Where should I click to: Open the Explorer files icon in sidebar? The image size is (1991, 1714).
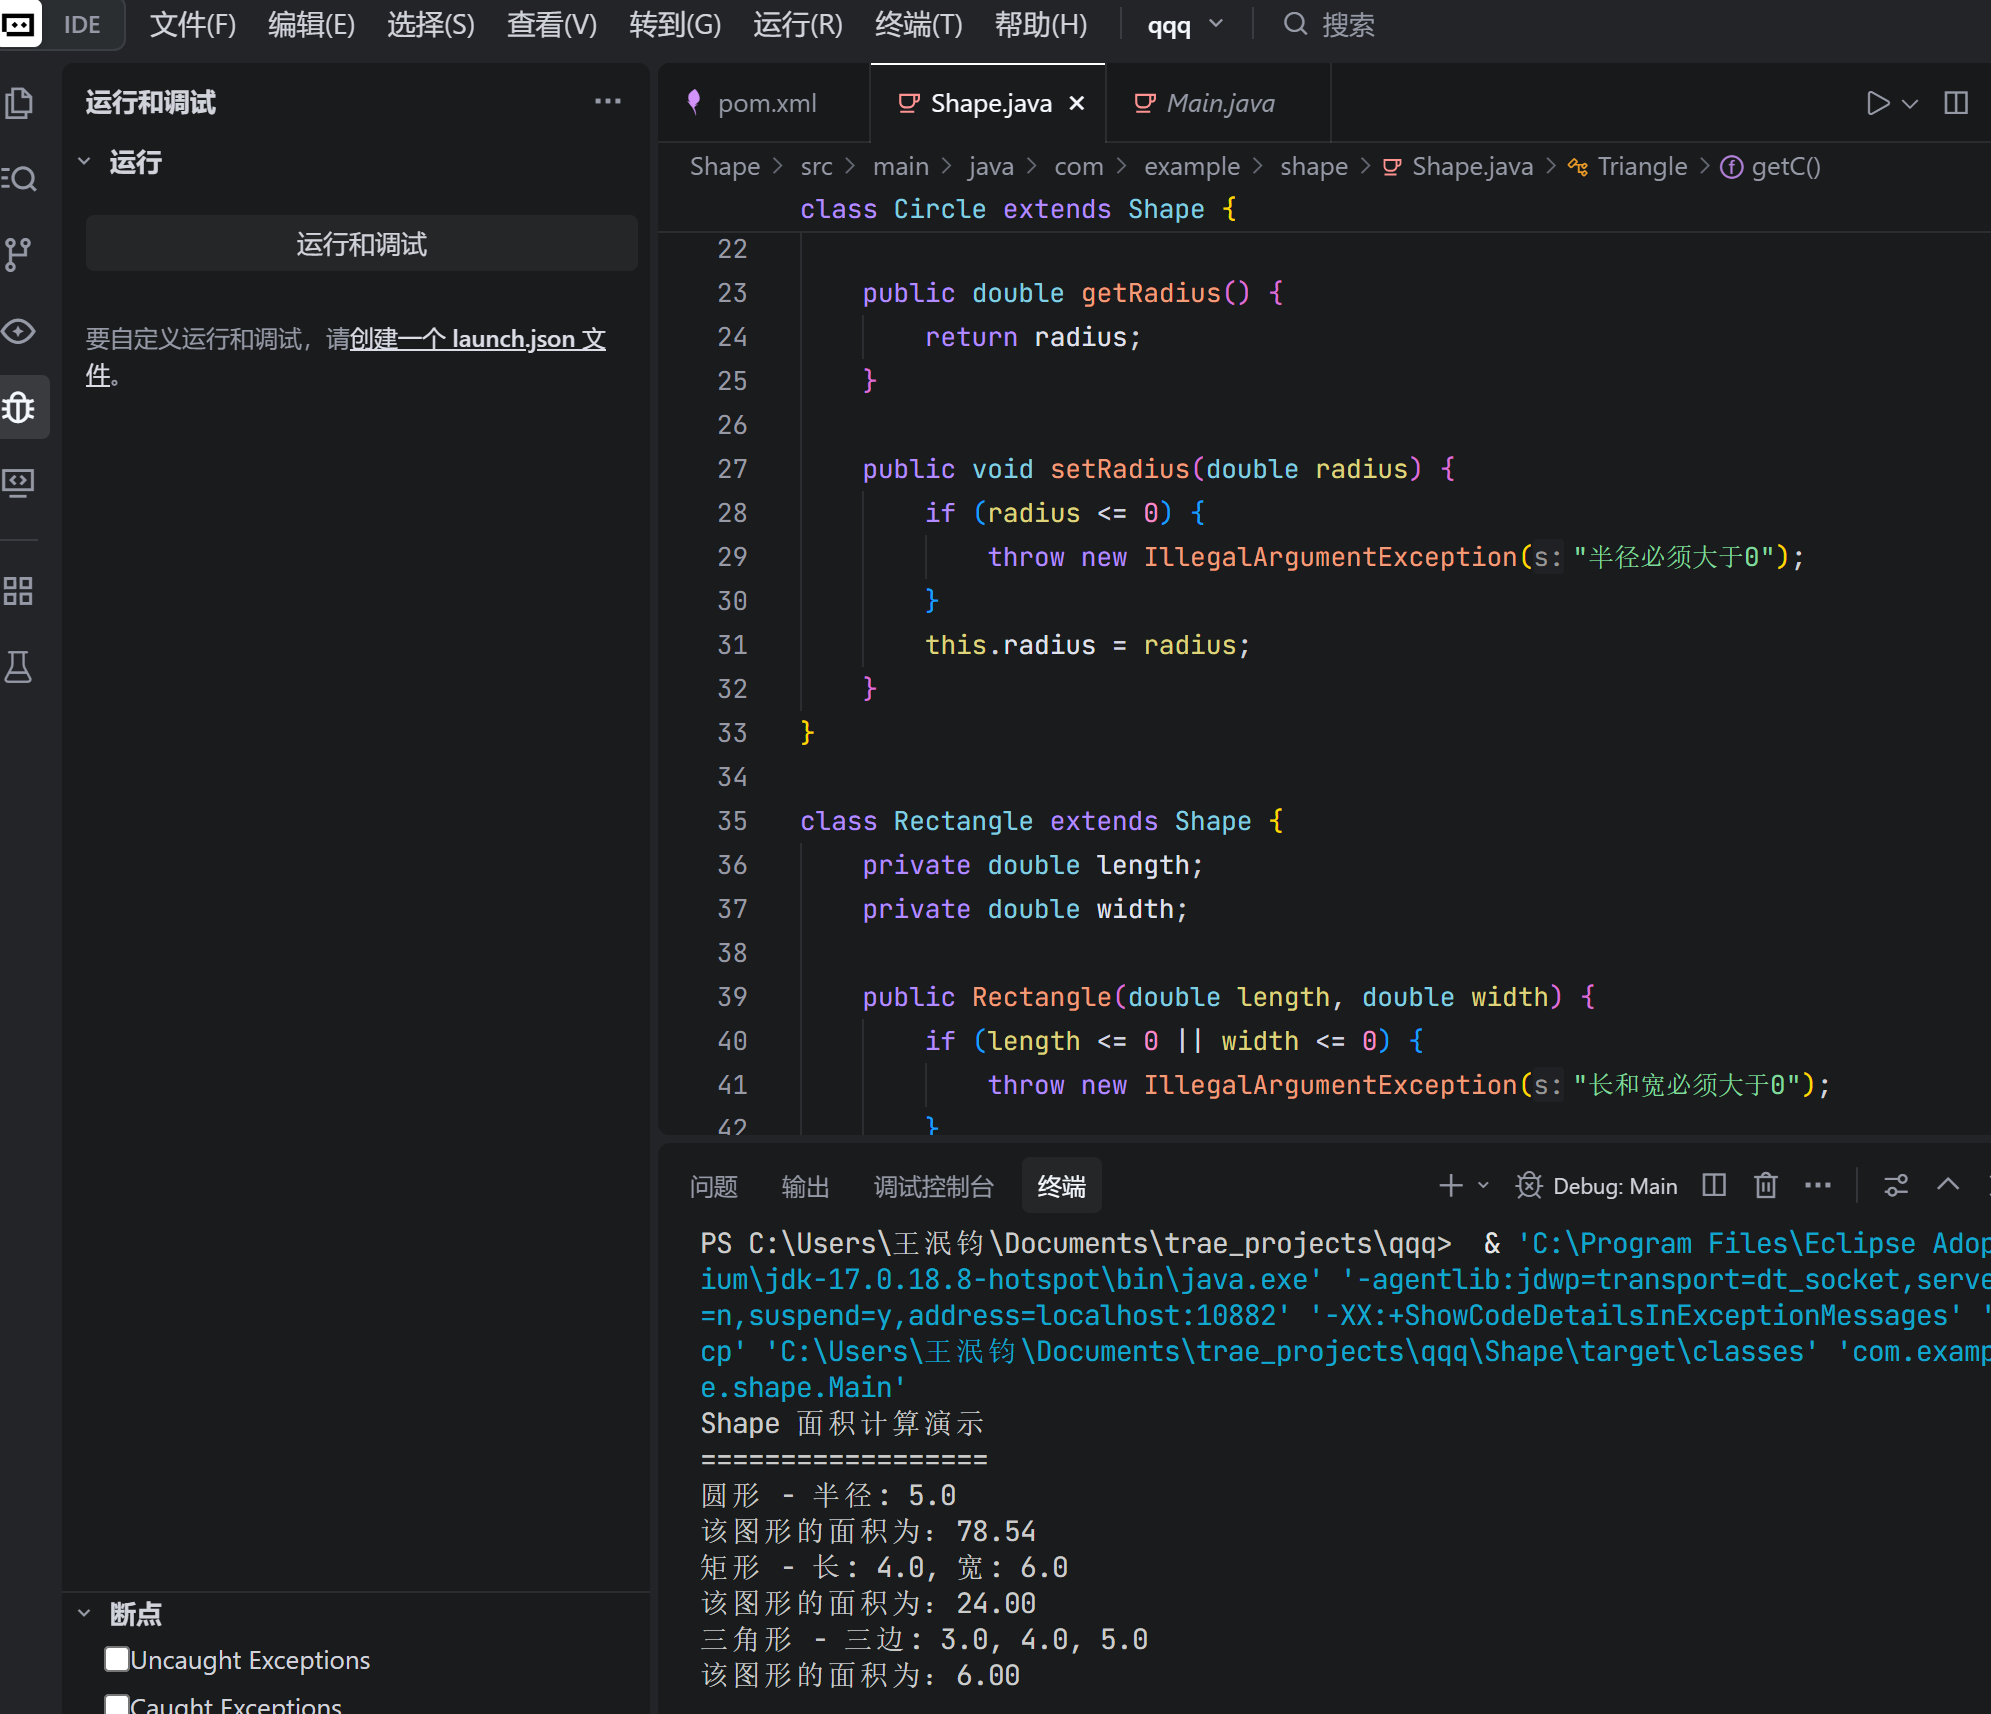[x=19, y=103]
